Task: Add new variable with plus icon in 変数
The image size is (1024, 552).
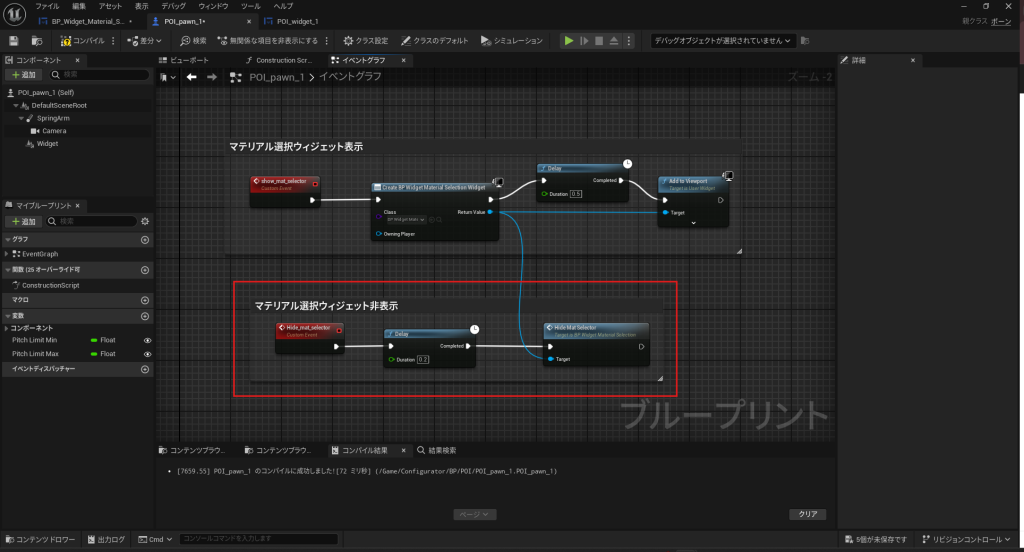Action: tap(145, 315)
